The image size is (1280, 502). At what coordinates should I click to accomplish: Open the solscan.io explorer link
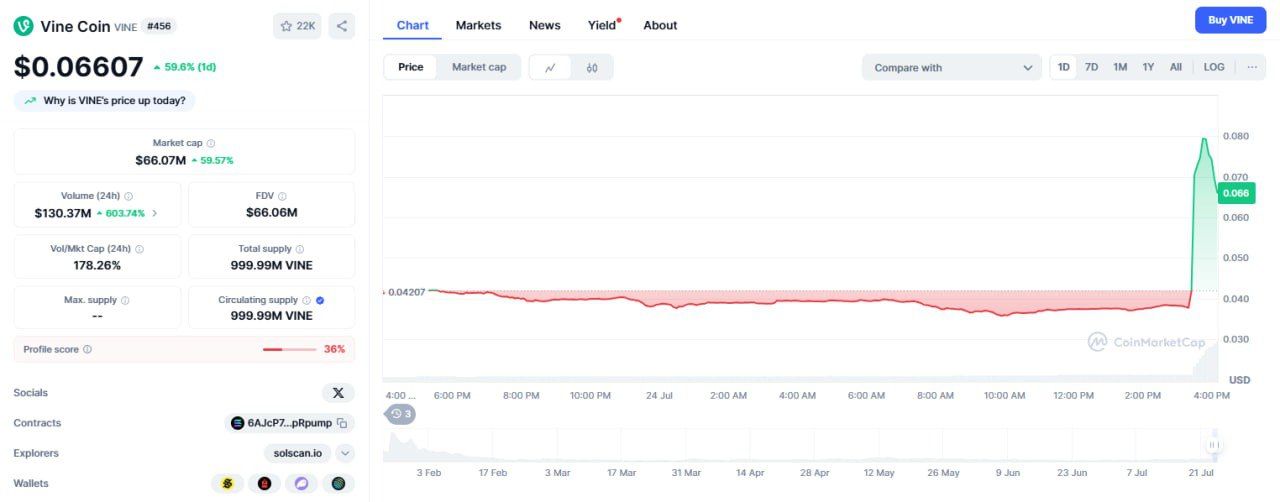(298, 453)
